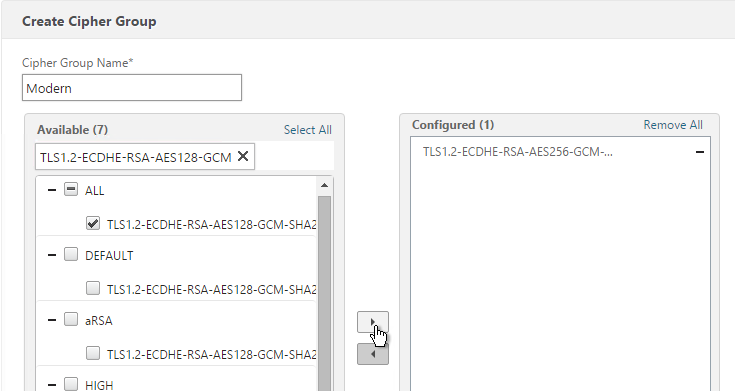This screenshot has height=391, width=735.
Task: Click the right arrow add-cipher button
Action: [x=373, y=322]
